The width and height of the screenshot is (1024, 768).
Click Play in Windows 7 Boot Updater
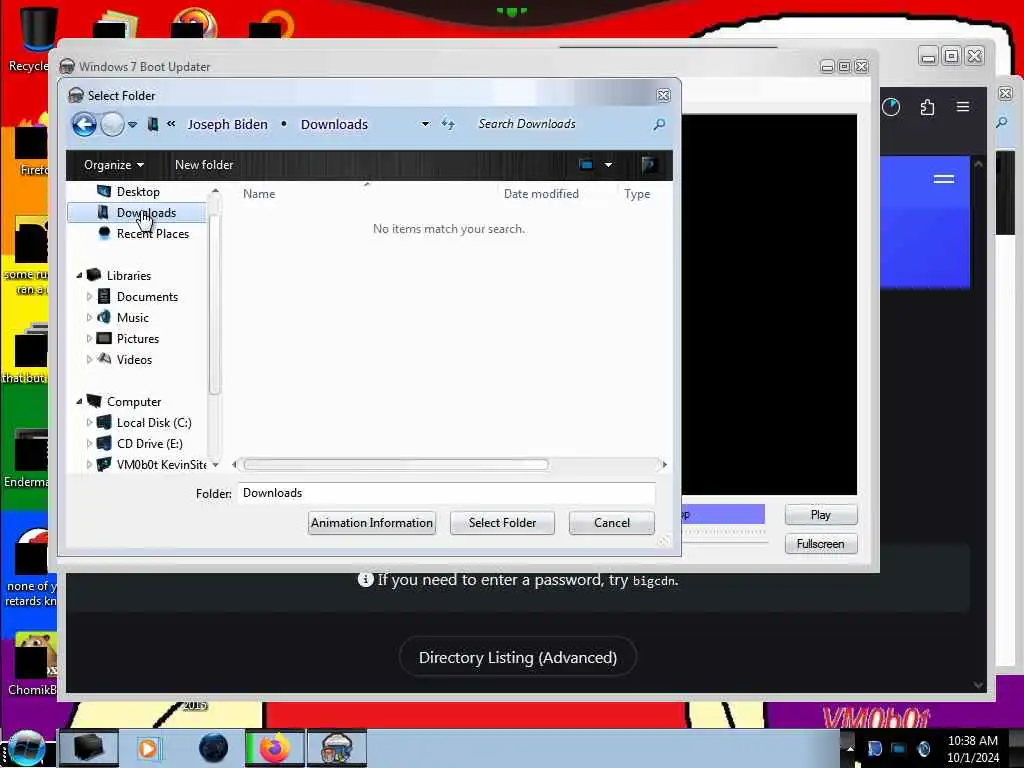tap(821, 515)
